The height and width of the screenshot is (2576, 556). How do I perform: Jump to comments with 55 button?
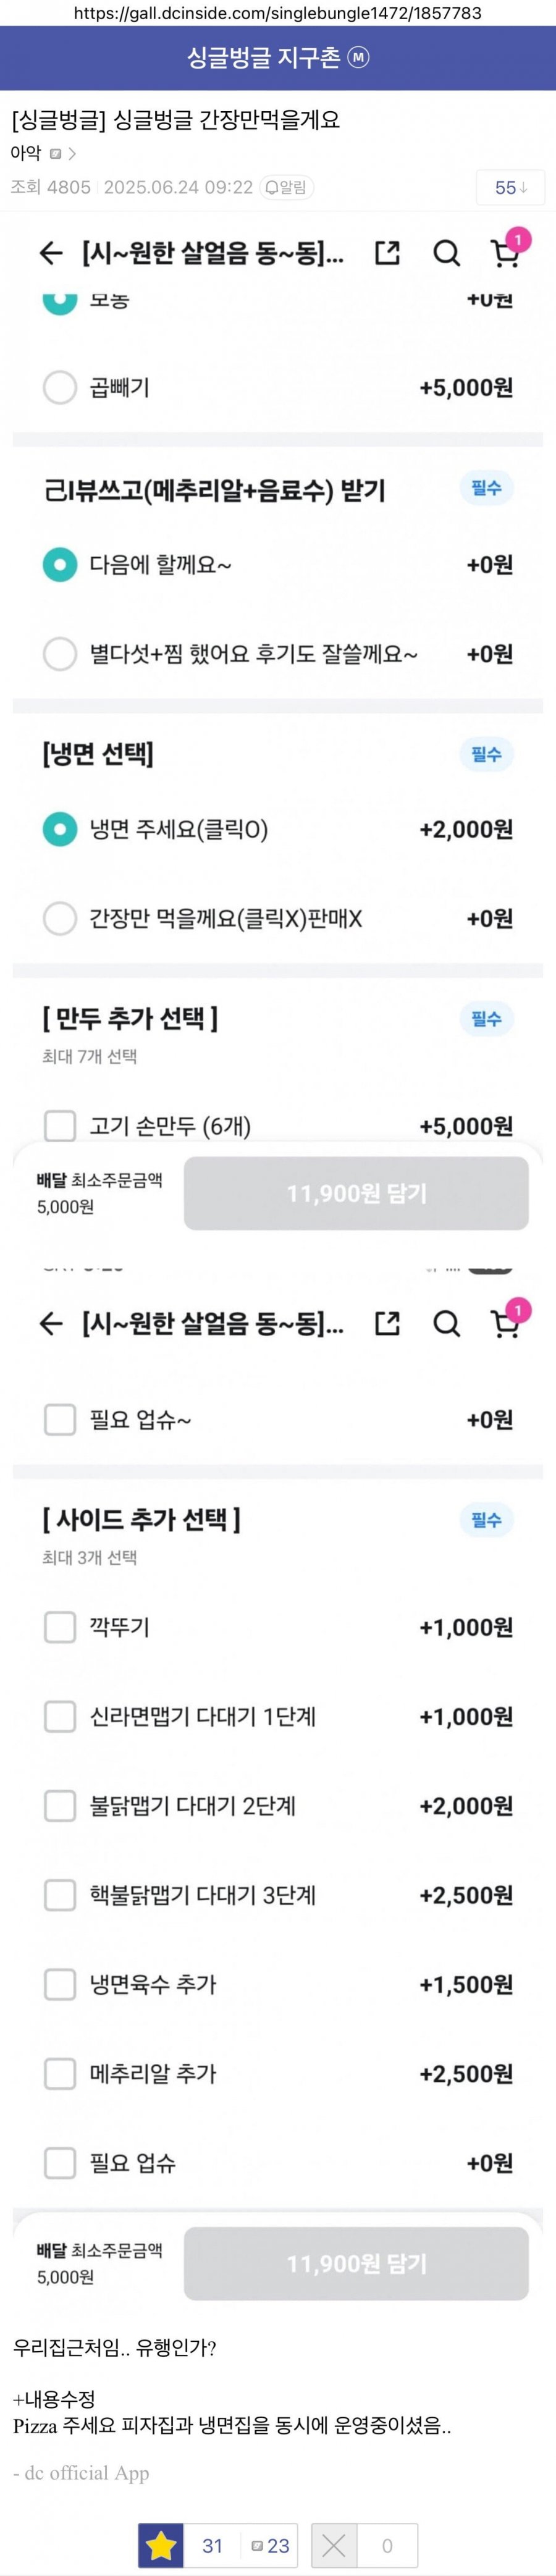click(510, 188)
